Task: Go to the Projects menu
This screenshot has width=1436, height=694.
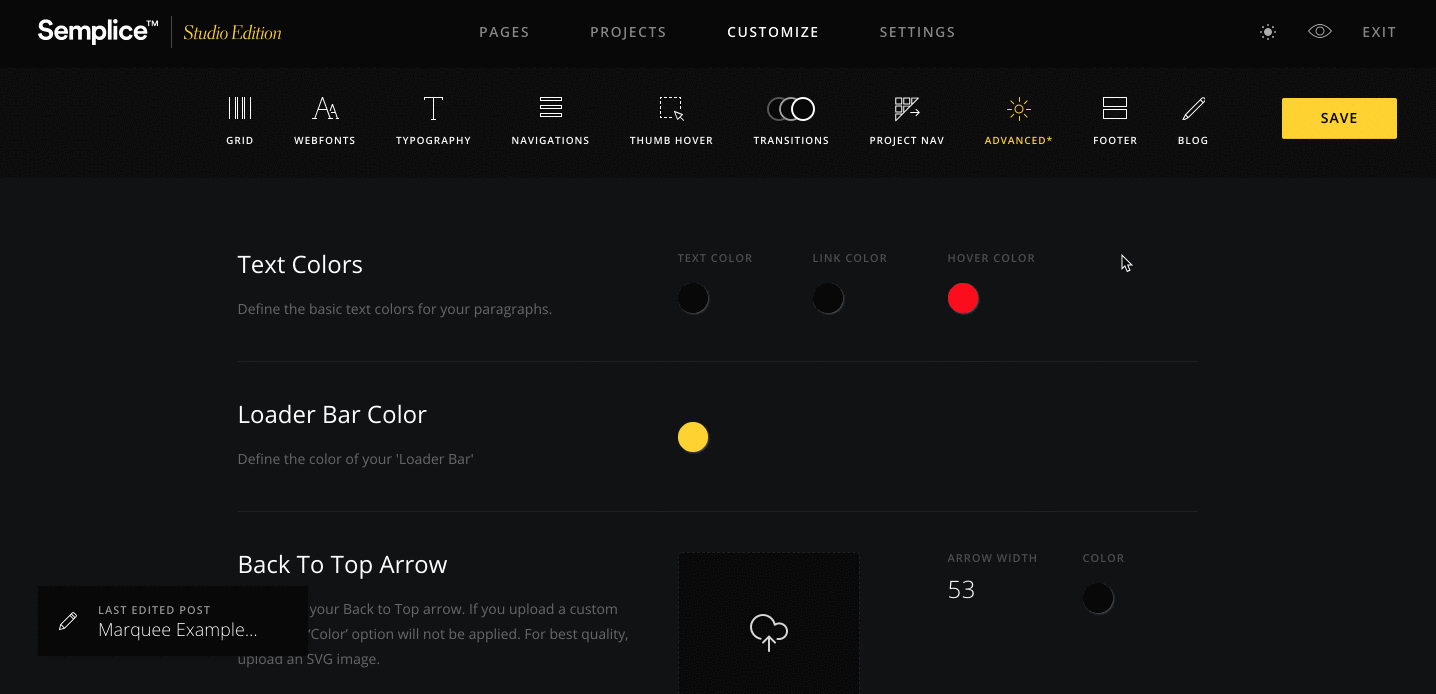Action: pos(628,32)
